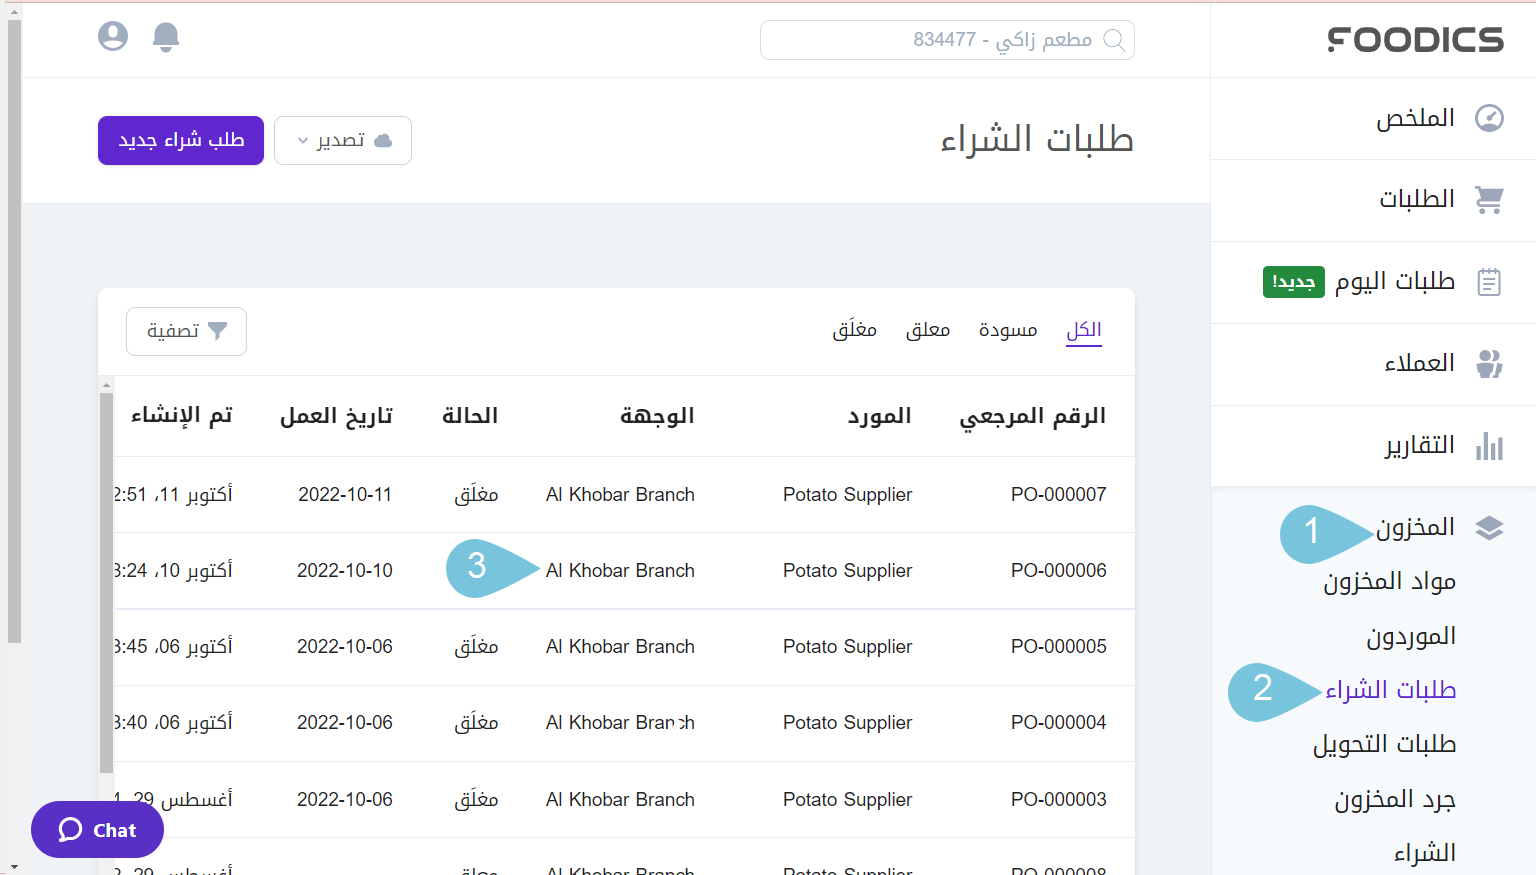Click the table's vertical scrollbar
This screenshot has height=875, width=1536.
(105, 560)
